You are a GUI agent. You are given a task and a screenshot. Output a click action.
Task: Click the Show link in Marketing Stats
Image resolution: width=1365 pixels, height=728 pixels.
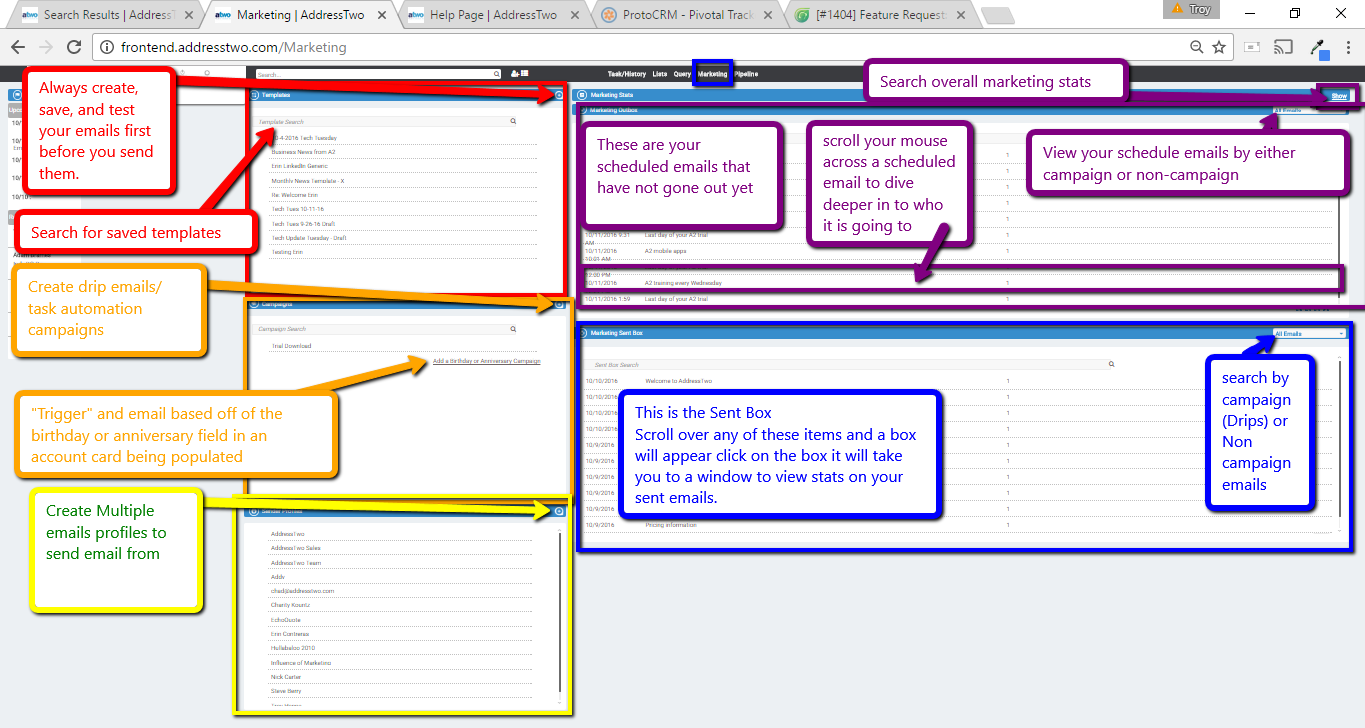pos(1339,96)
